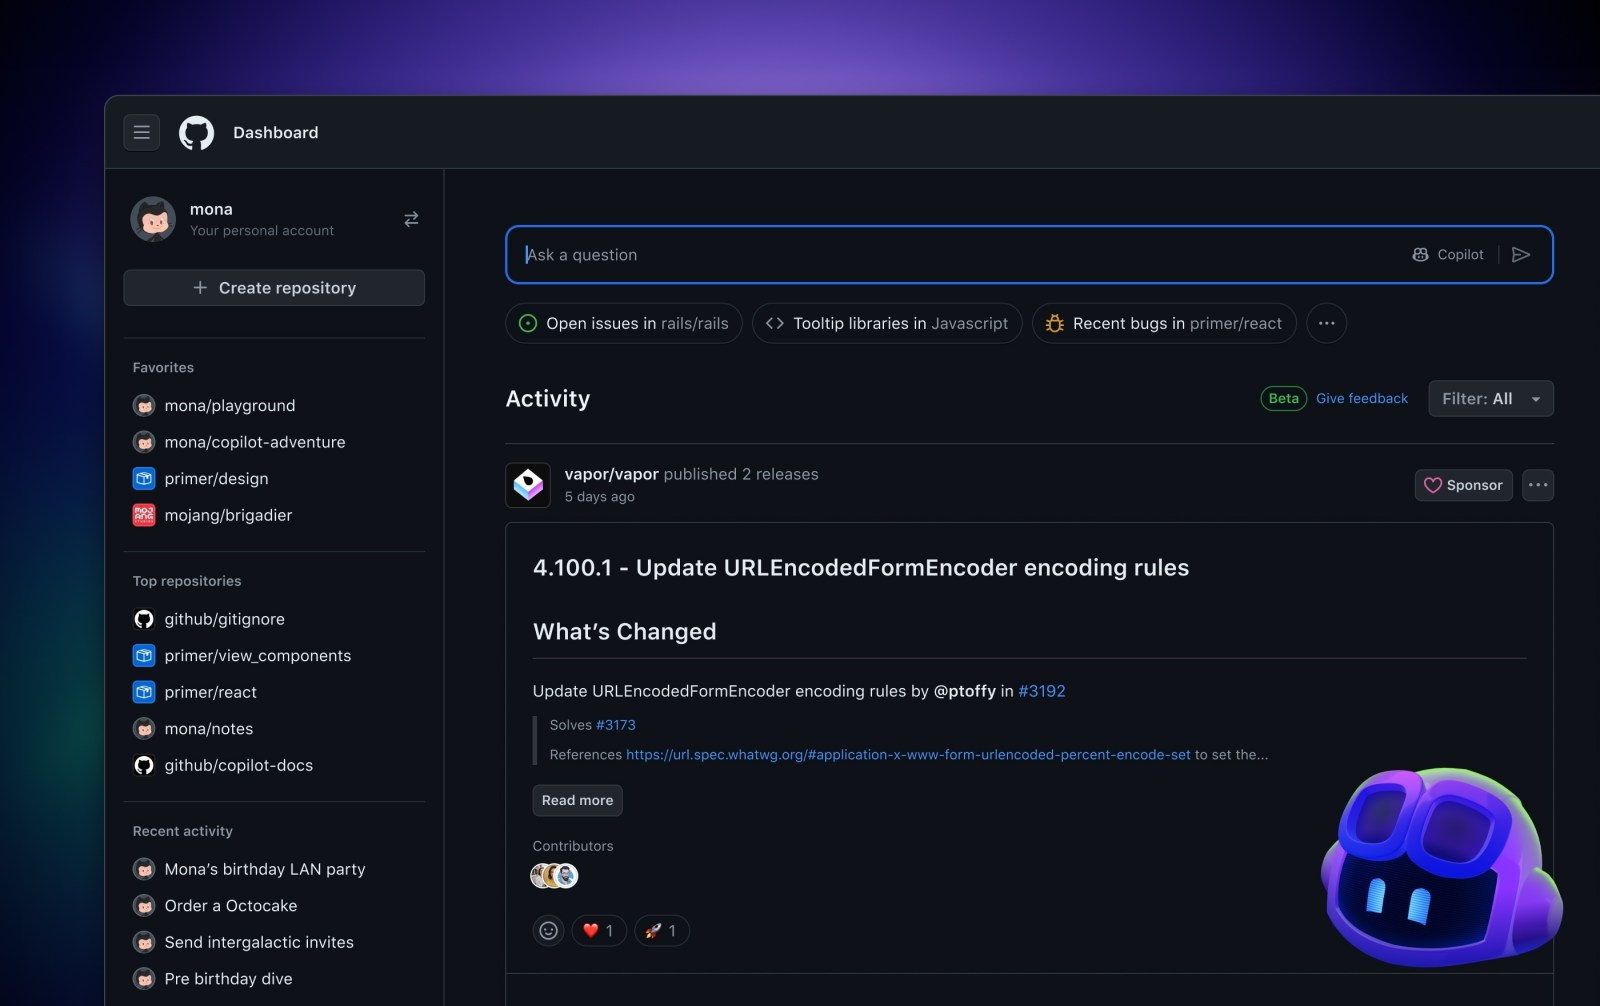Viewport: 1600px width, 1006px height.
Task: Click the github/copilot-docs Octocat icon
Action: (x=144, y=765)
